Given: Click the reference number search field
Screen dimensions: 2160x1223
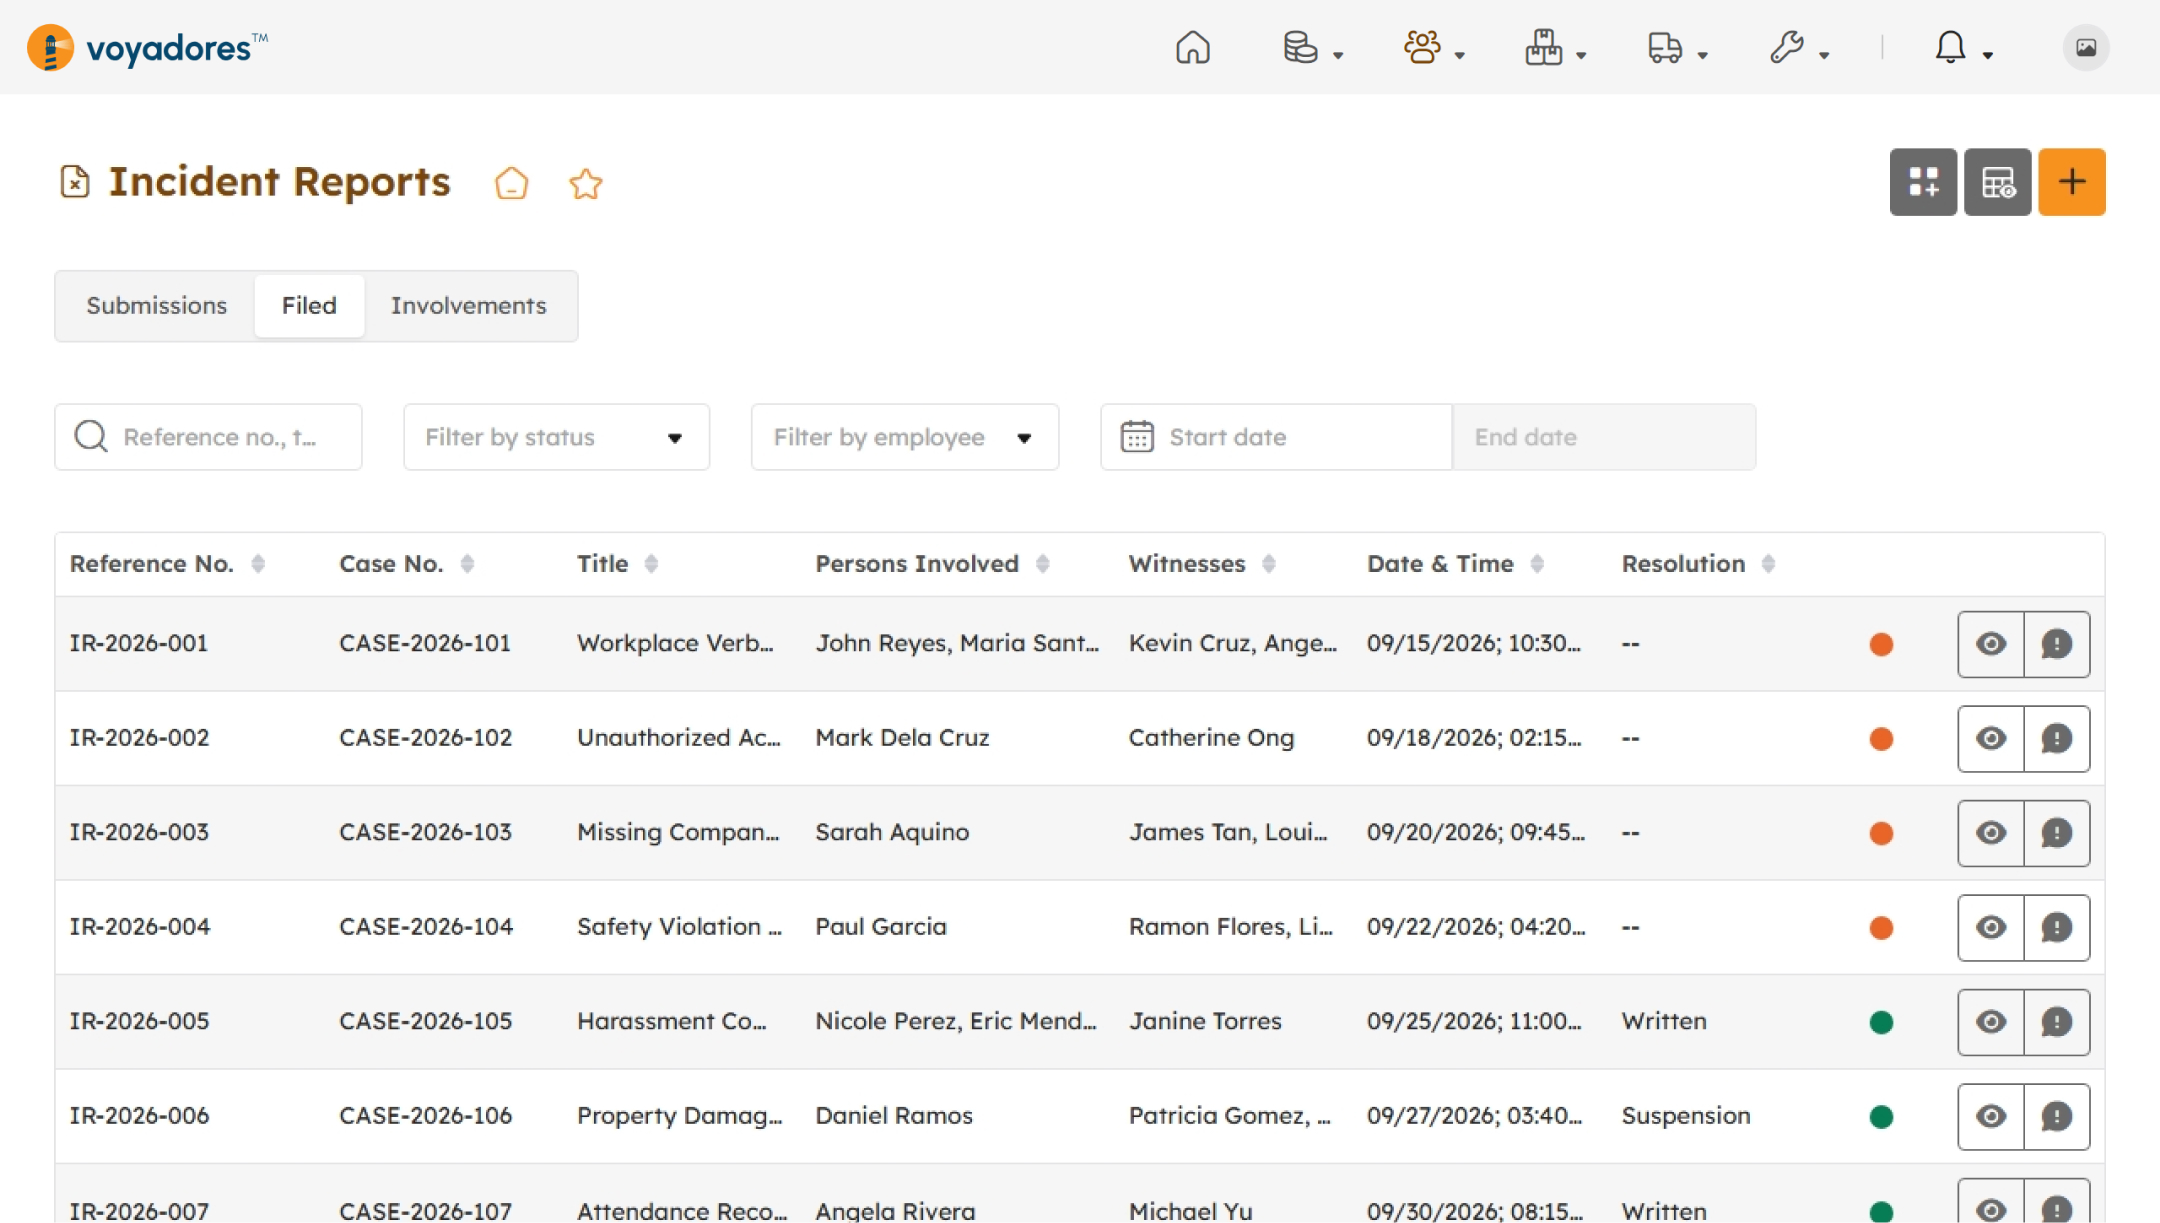Looking at the screenshot, I should point(208,437).
